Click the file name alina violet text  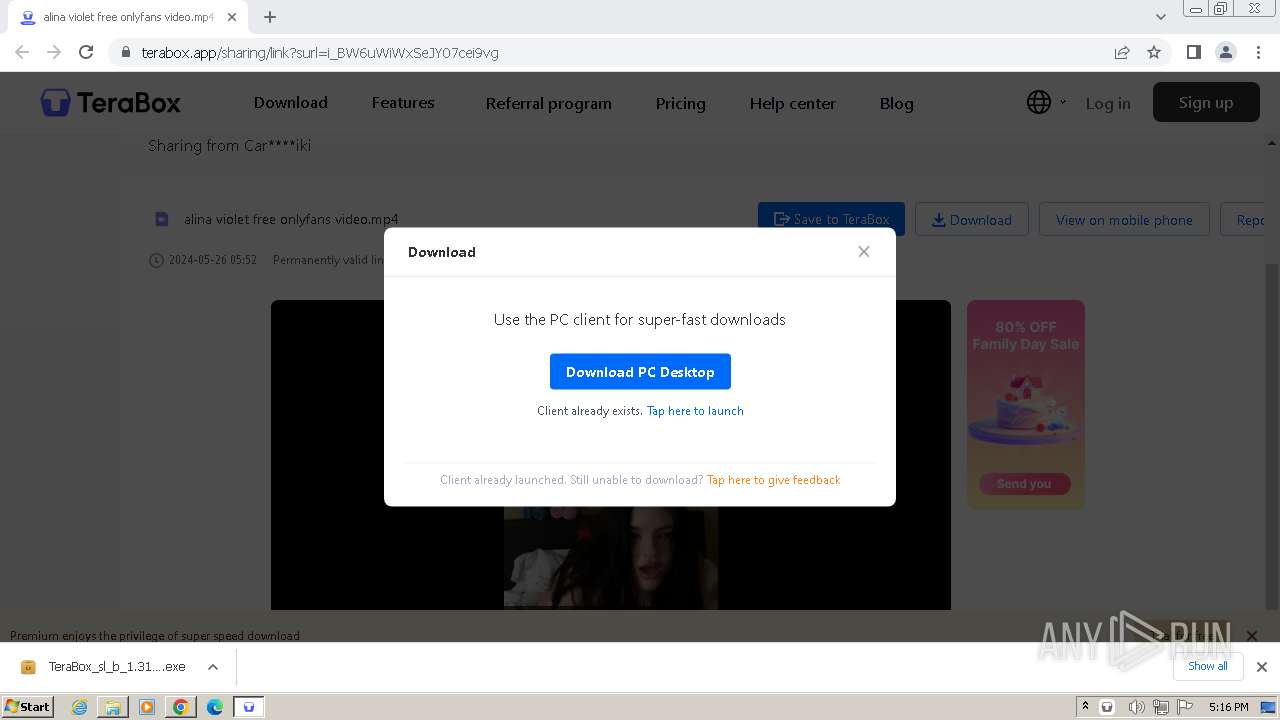[291, 219]
